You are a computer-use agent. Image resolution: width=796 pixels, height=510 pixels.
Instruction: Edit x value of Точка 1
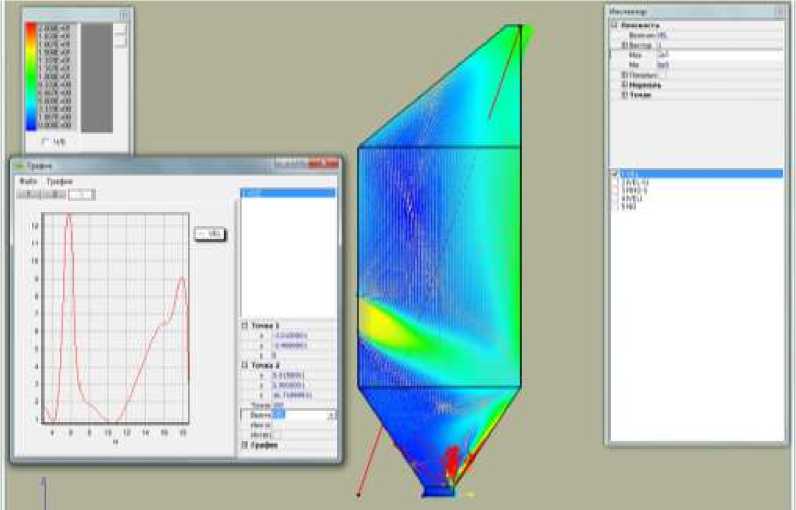304,335
